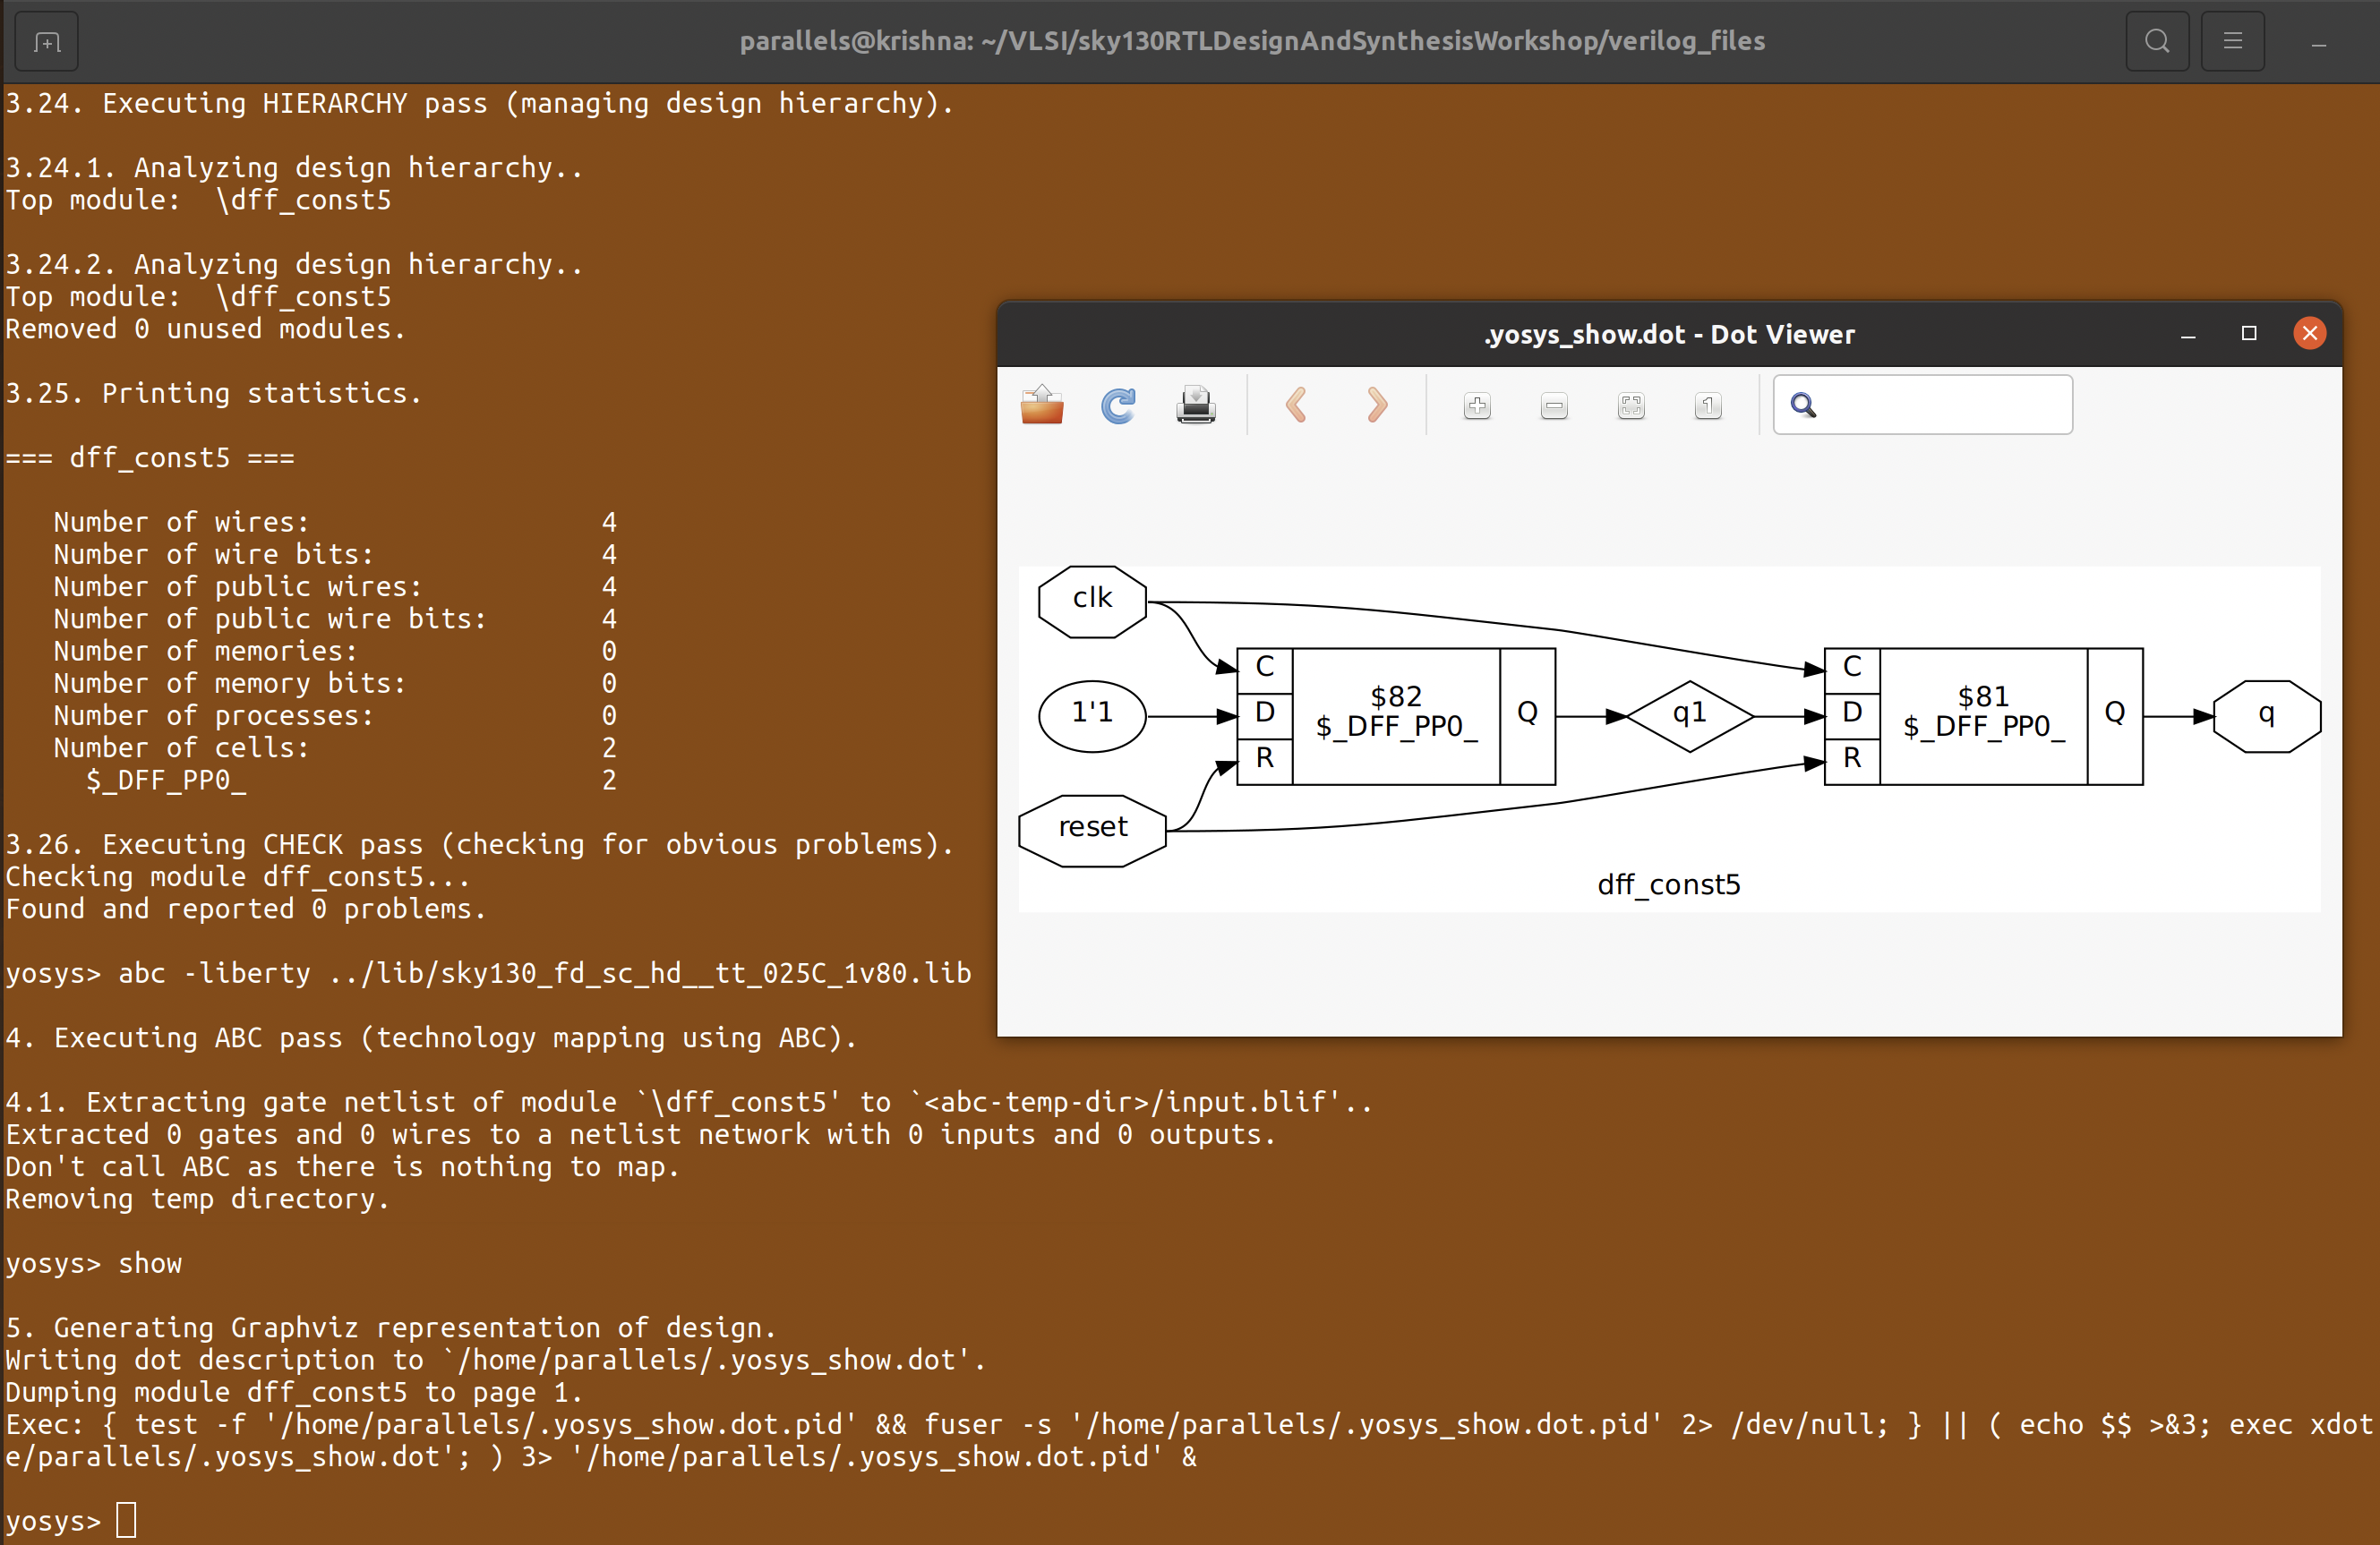
Task: Go to the next graph page
Action: click(x=1377, y=404)
